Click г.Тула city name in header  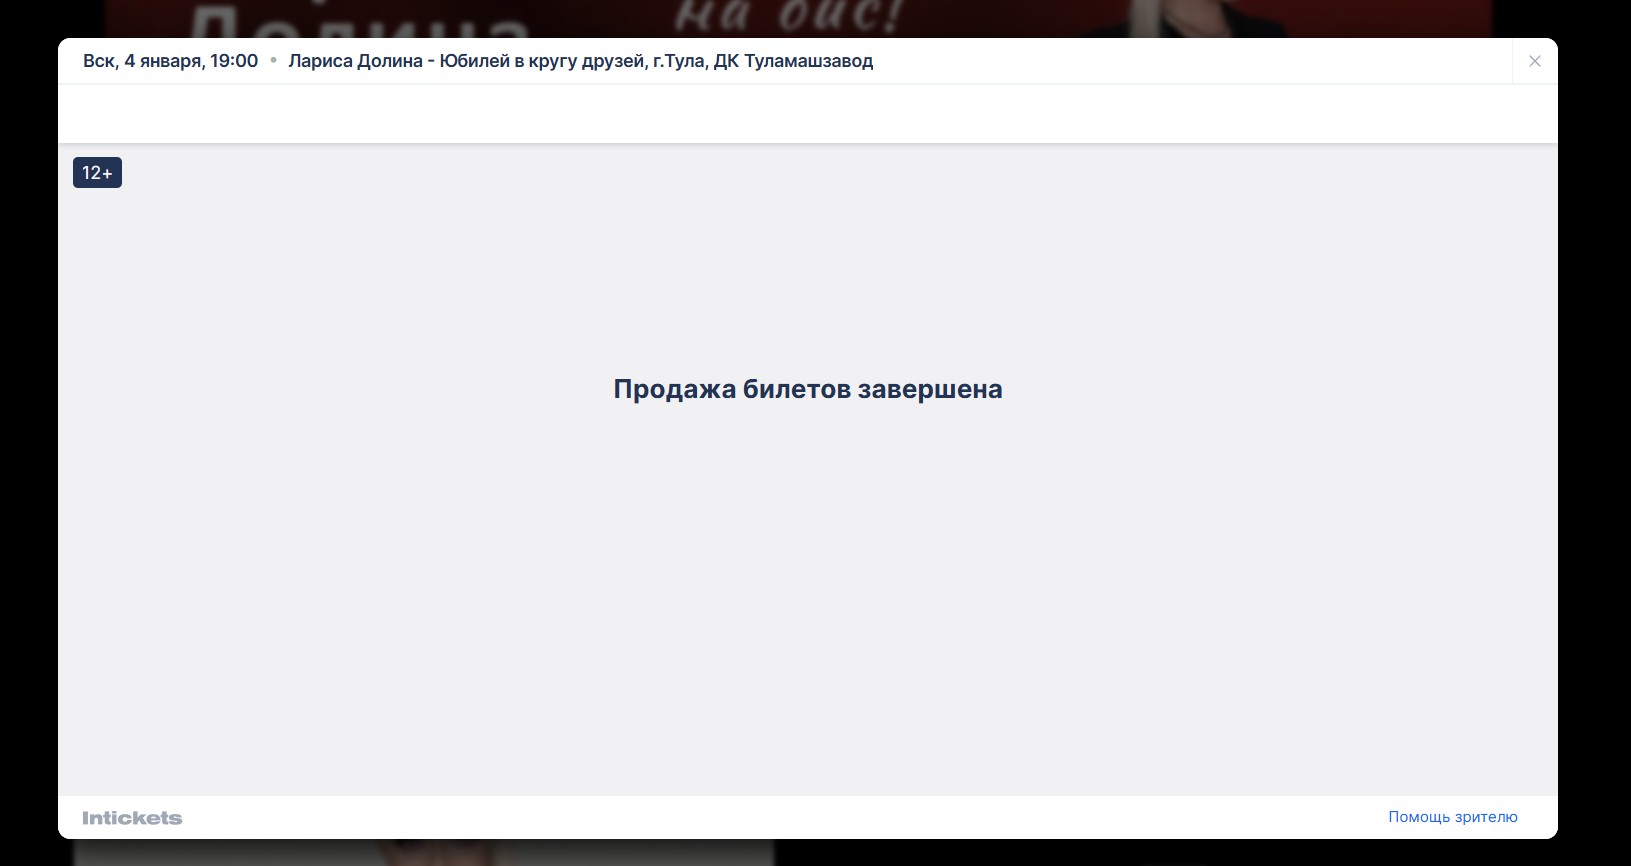(x=678, y=61)
